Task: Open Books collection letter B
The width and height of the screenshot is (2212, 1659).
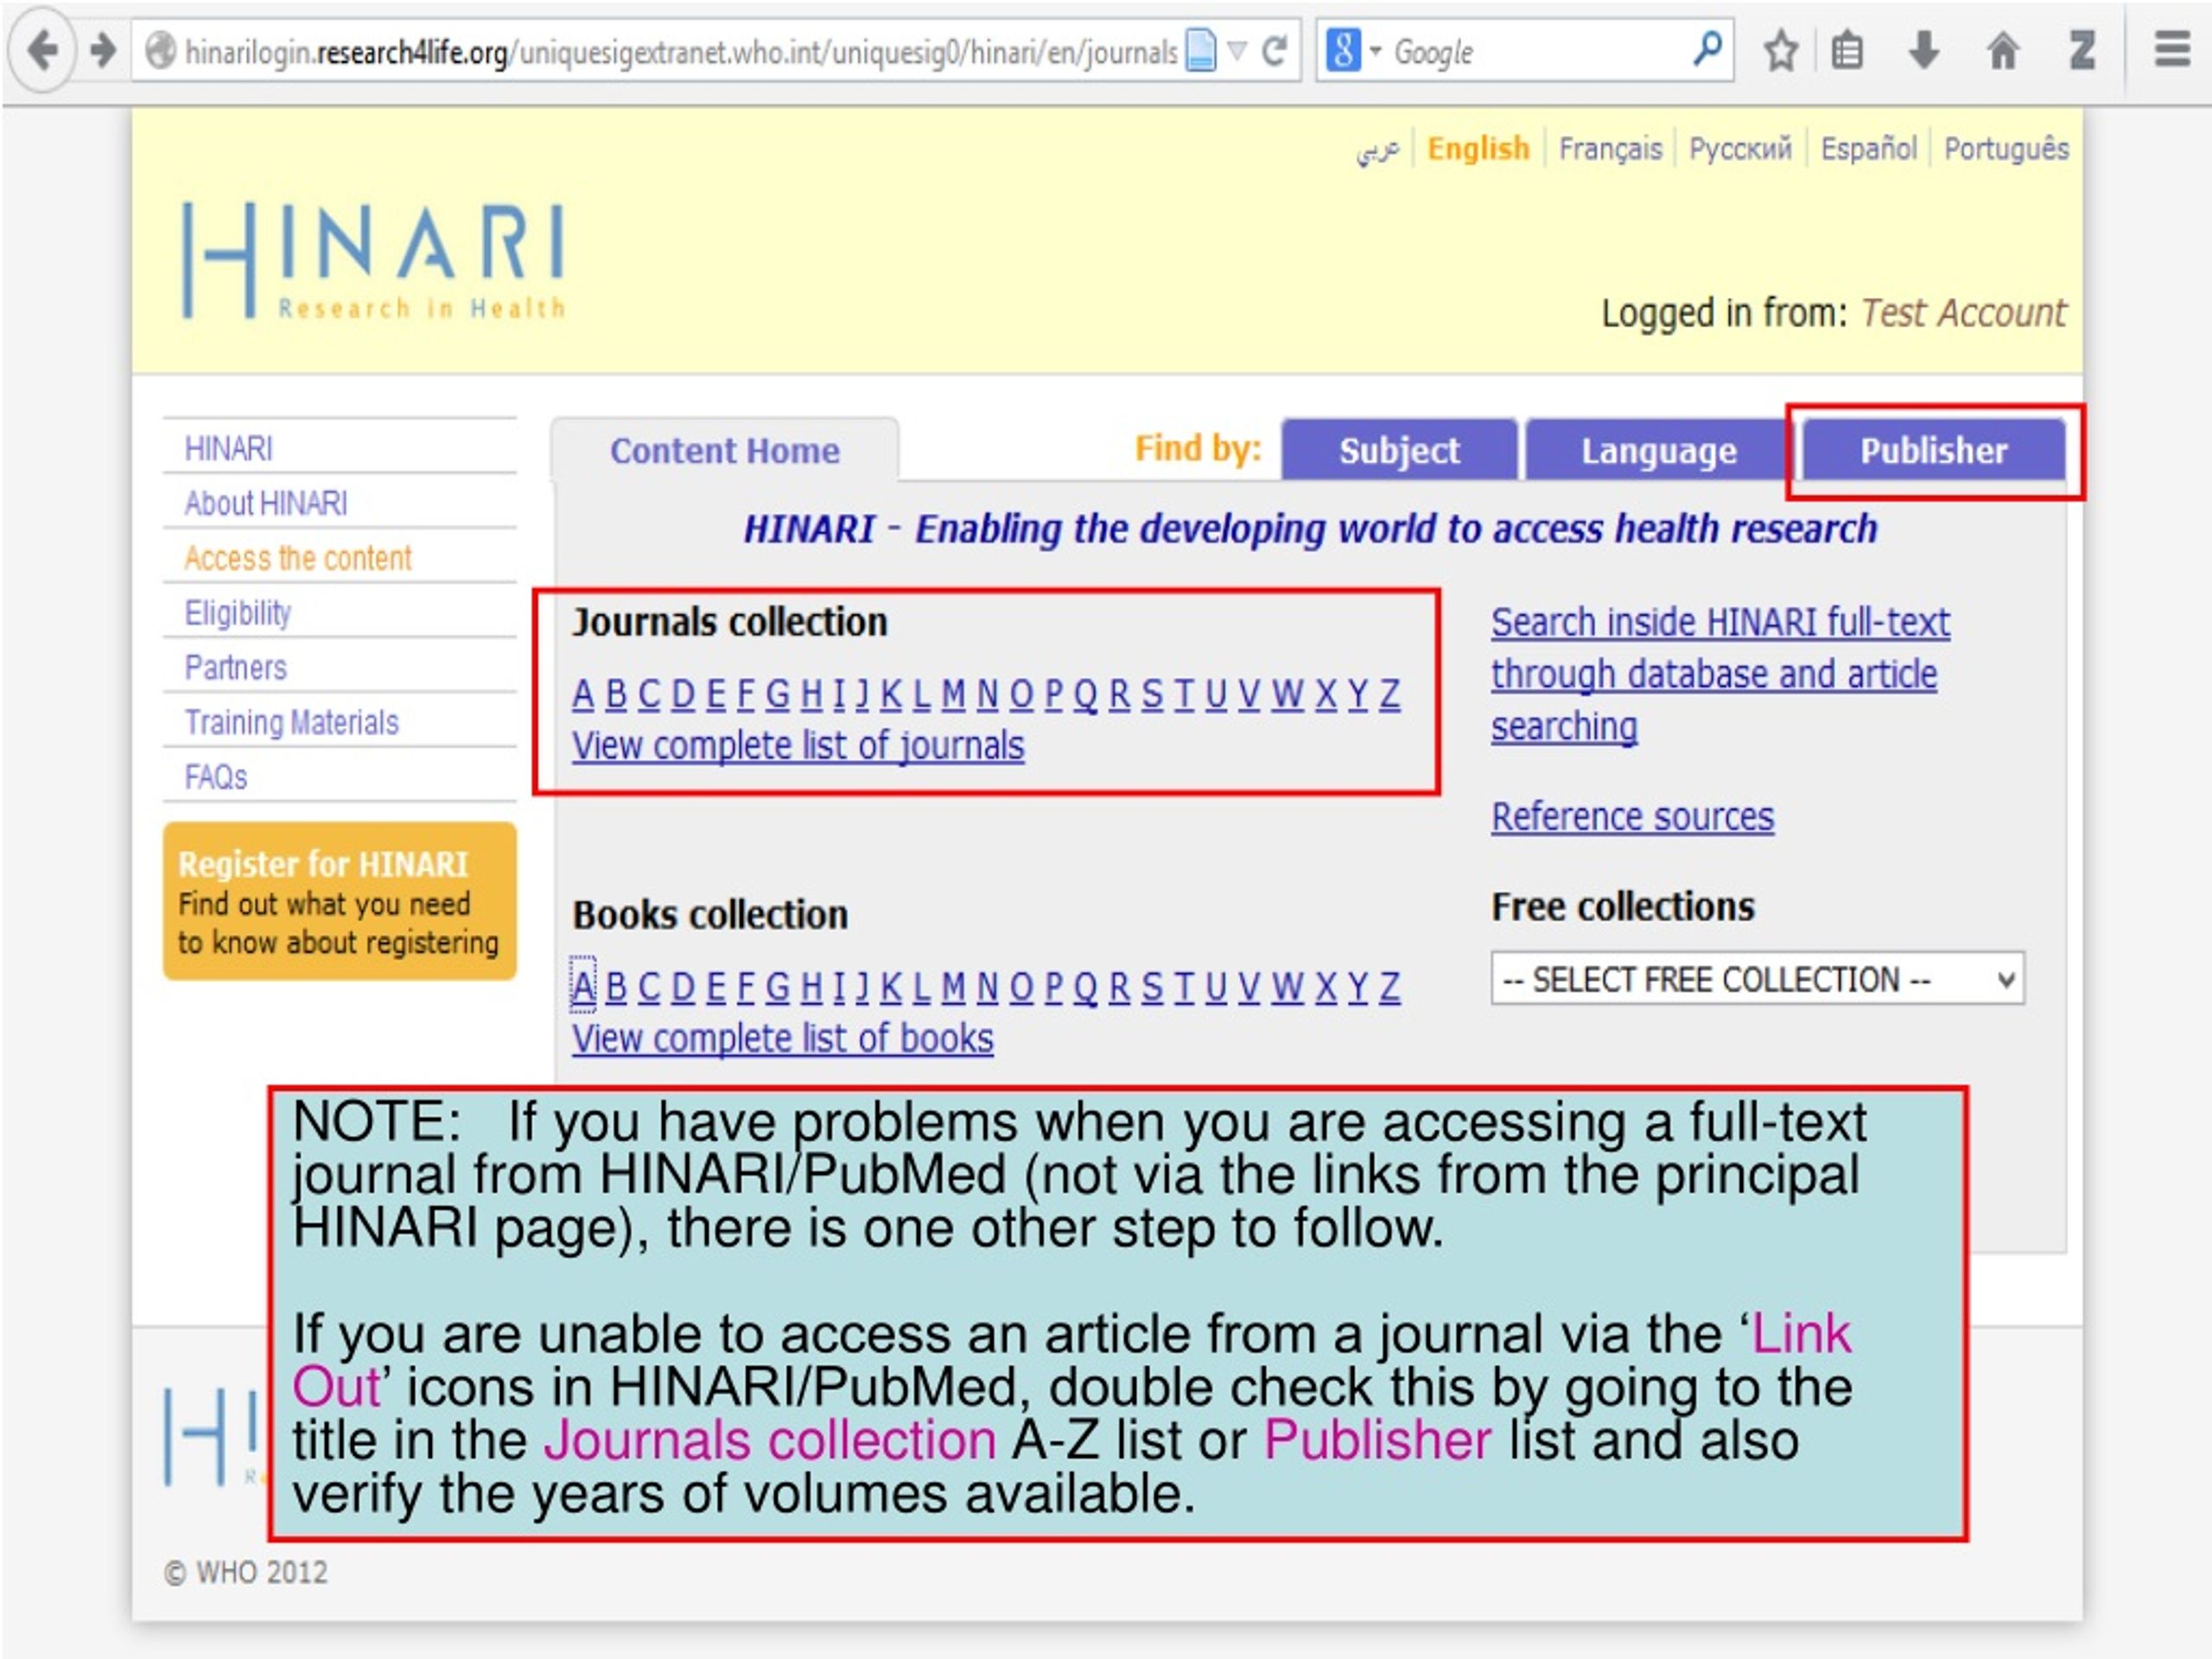Action: (x=616, y=987)
